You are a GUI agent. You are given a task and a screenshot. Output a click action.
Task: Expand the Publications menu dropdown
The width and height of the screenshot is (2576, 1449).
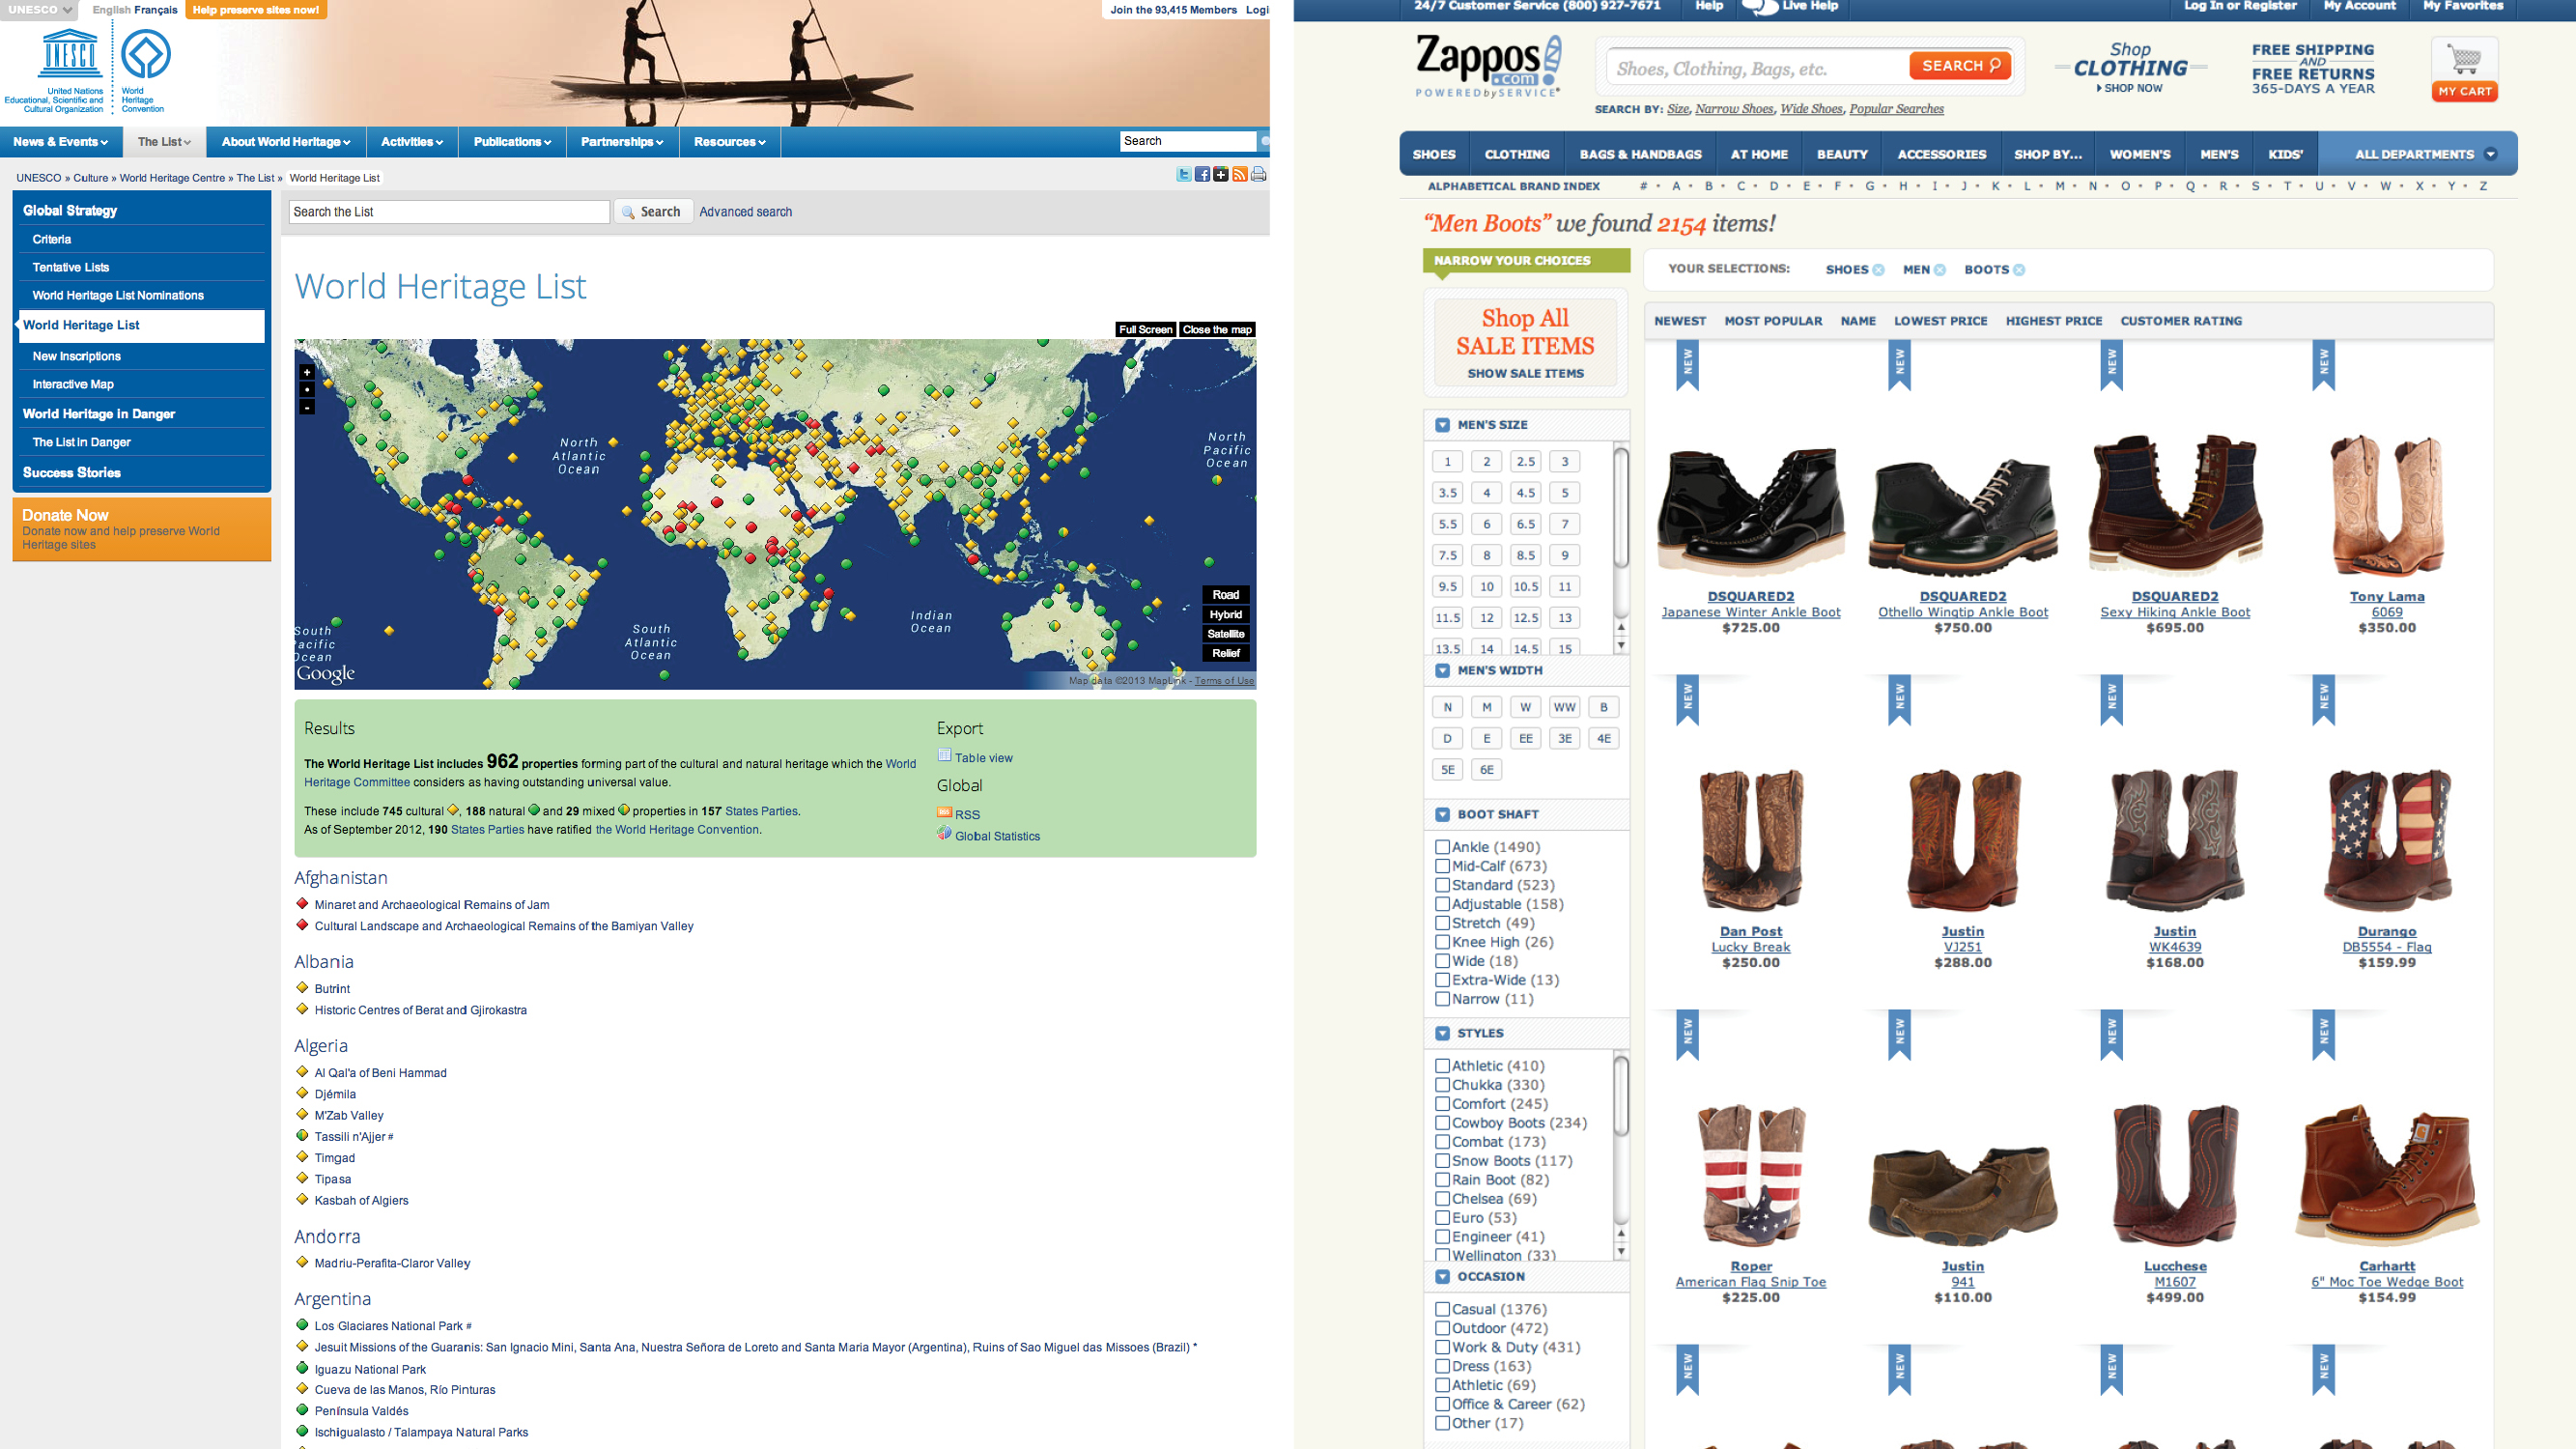tap(512, 142)
